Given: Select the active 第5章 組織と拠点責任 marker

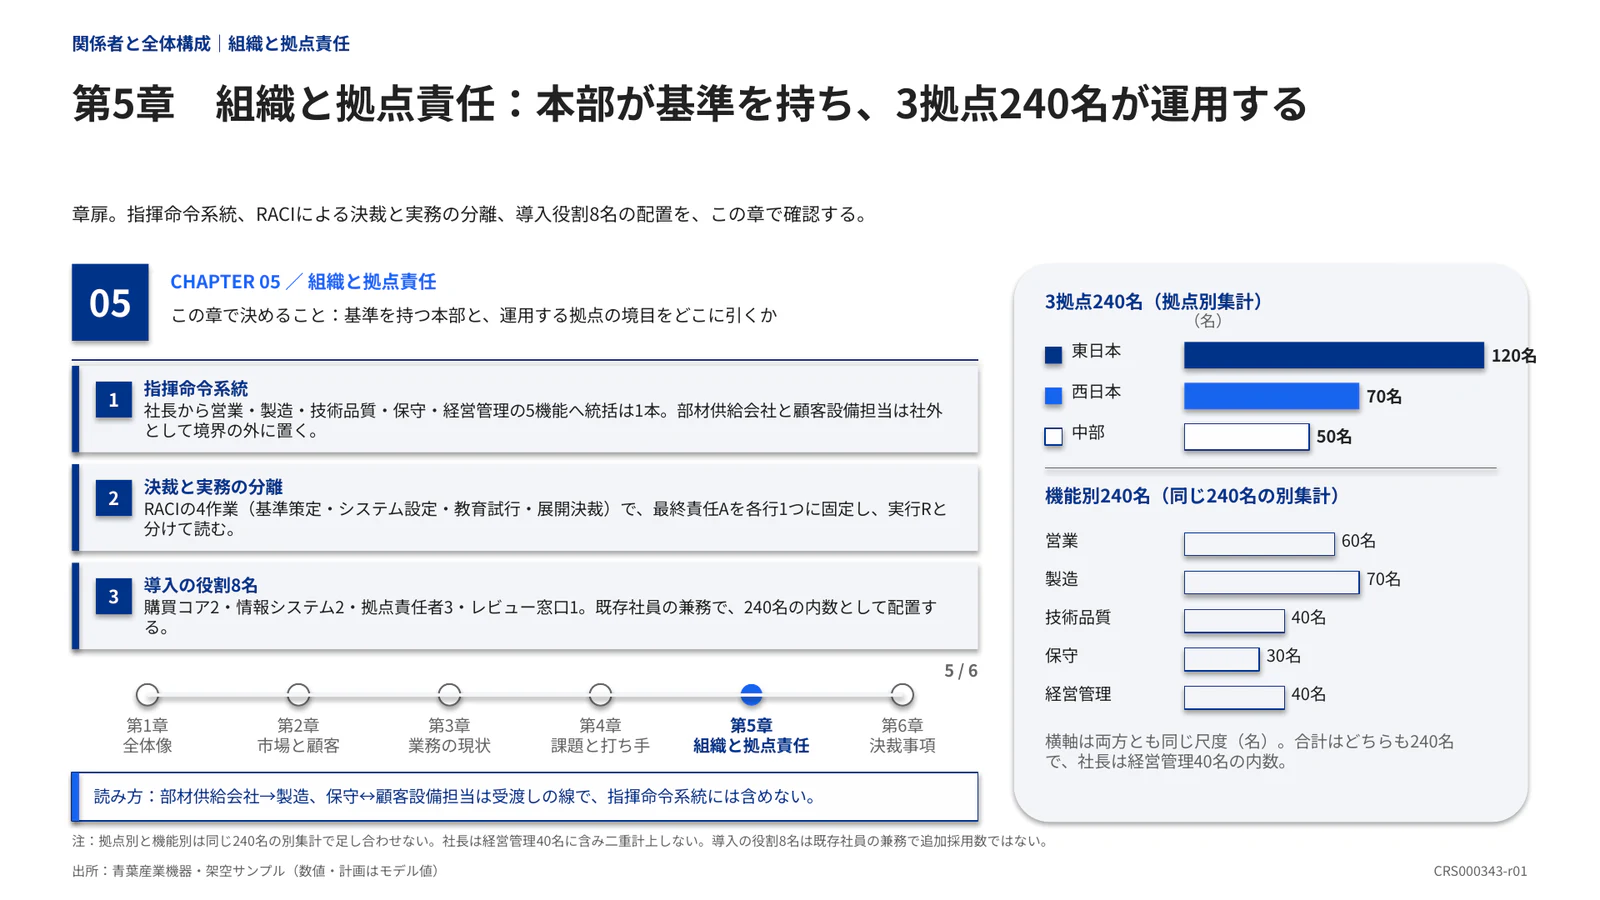Looking at the screenshot, I should 751,694.
